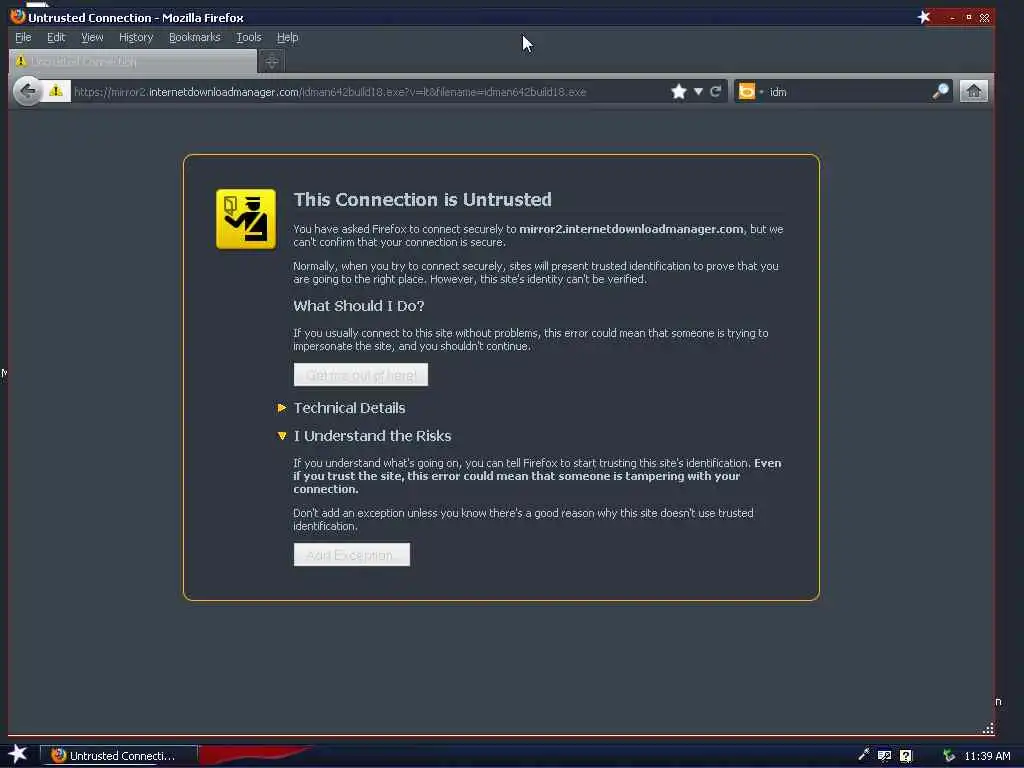Open the History menu
1024x768 pixels.
tap(136, 37)
